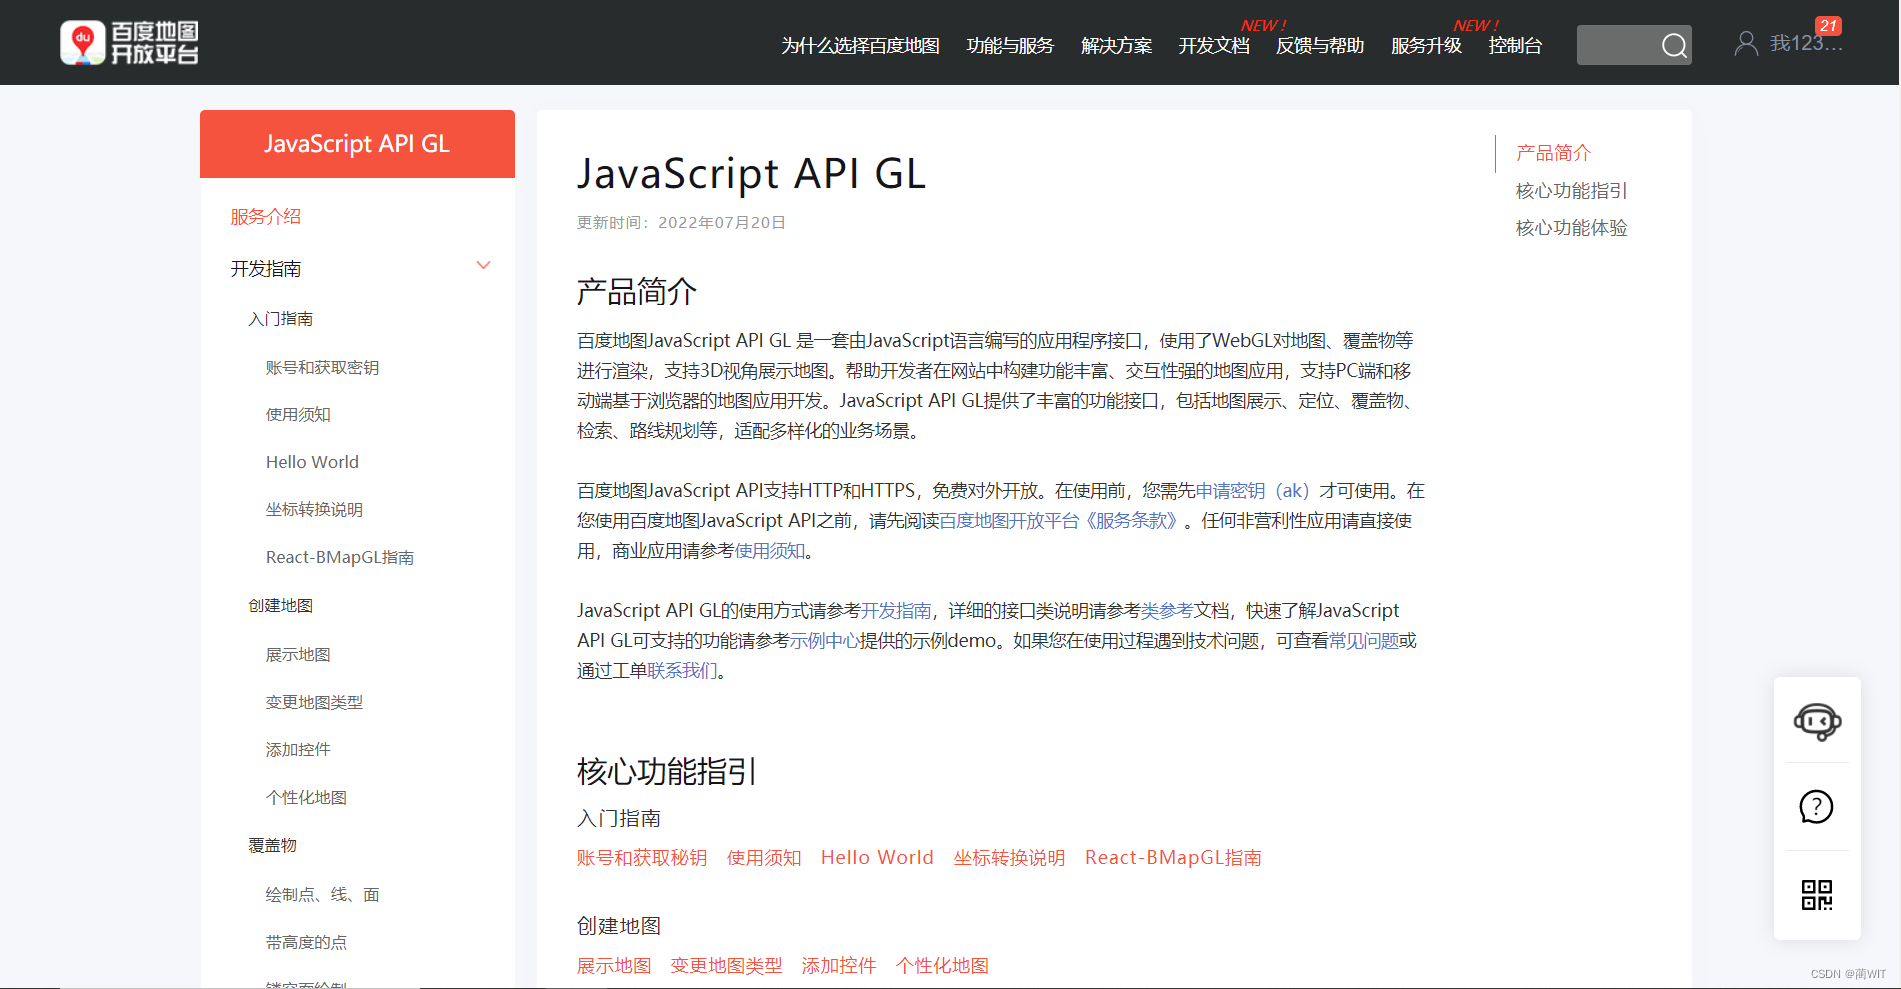The height and width of the screenshot is (989, 1901).
Task: Open 带高度的点 sidebar item
Action: pyautogui.click(x=306, y=943)
